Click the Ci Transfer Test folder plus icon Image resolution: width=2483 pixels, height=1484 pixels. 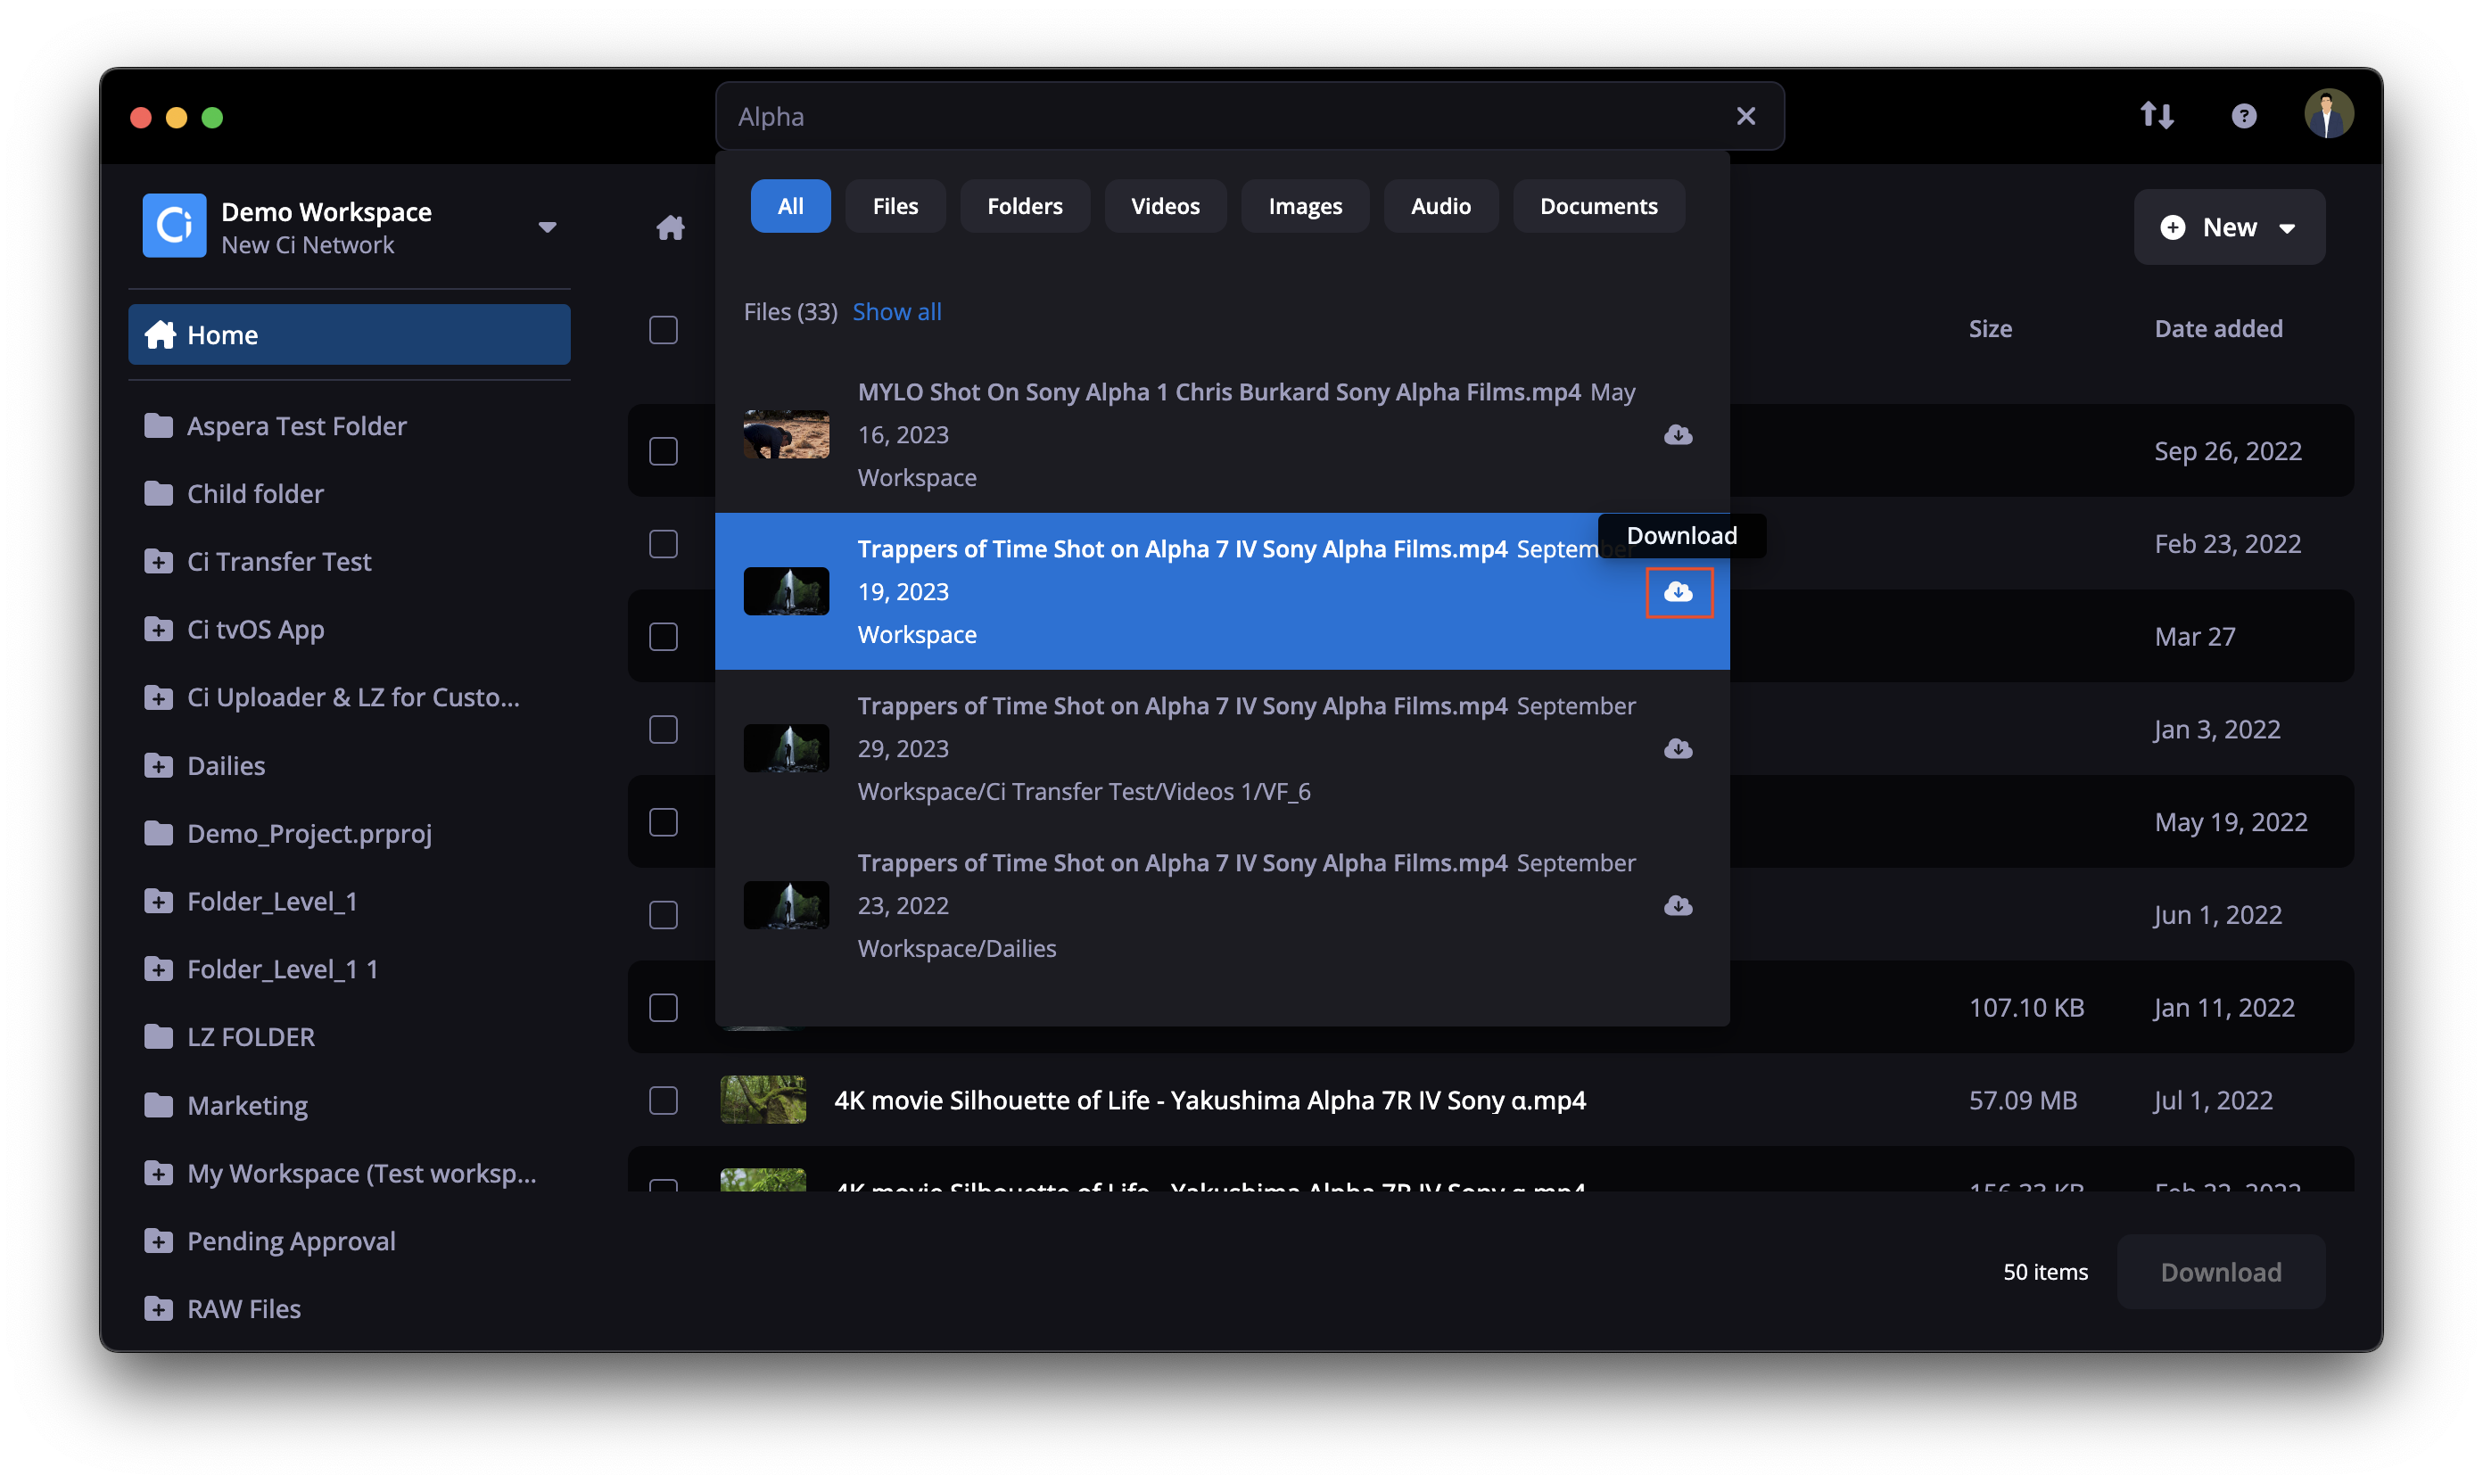(x=158, y=562)
